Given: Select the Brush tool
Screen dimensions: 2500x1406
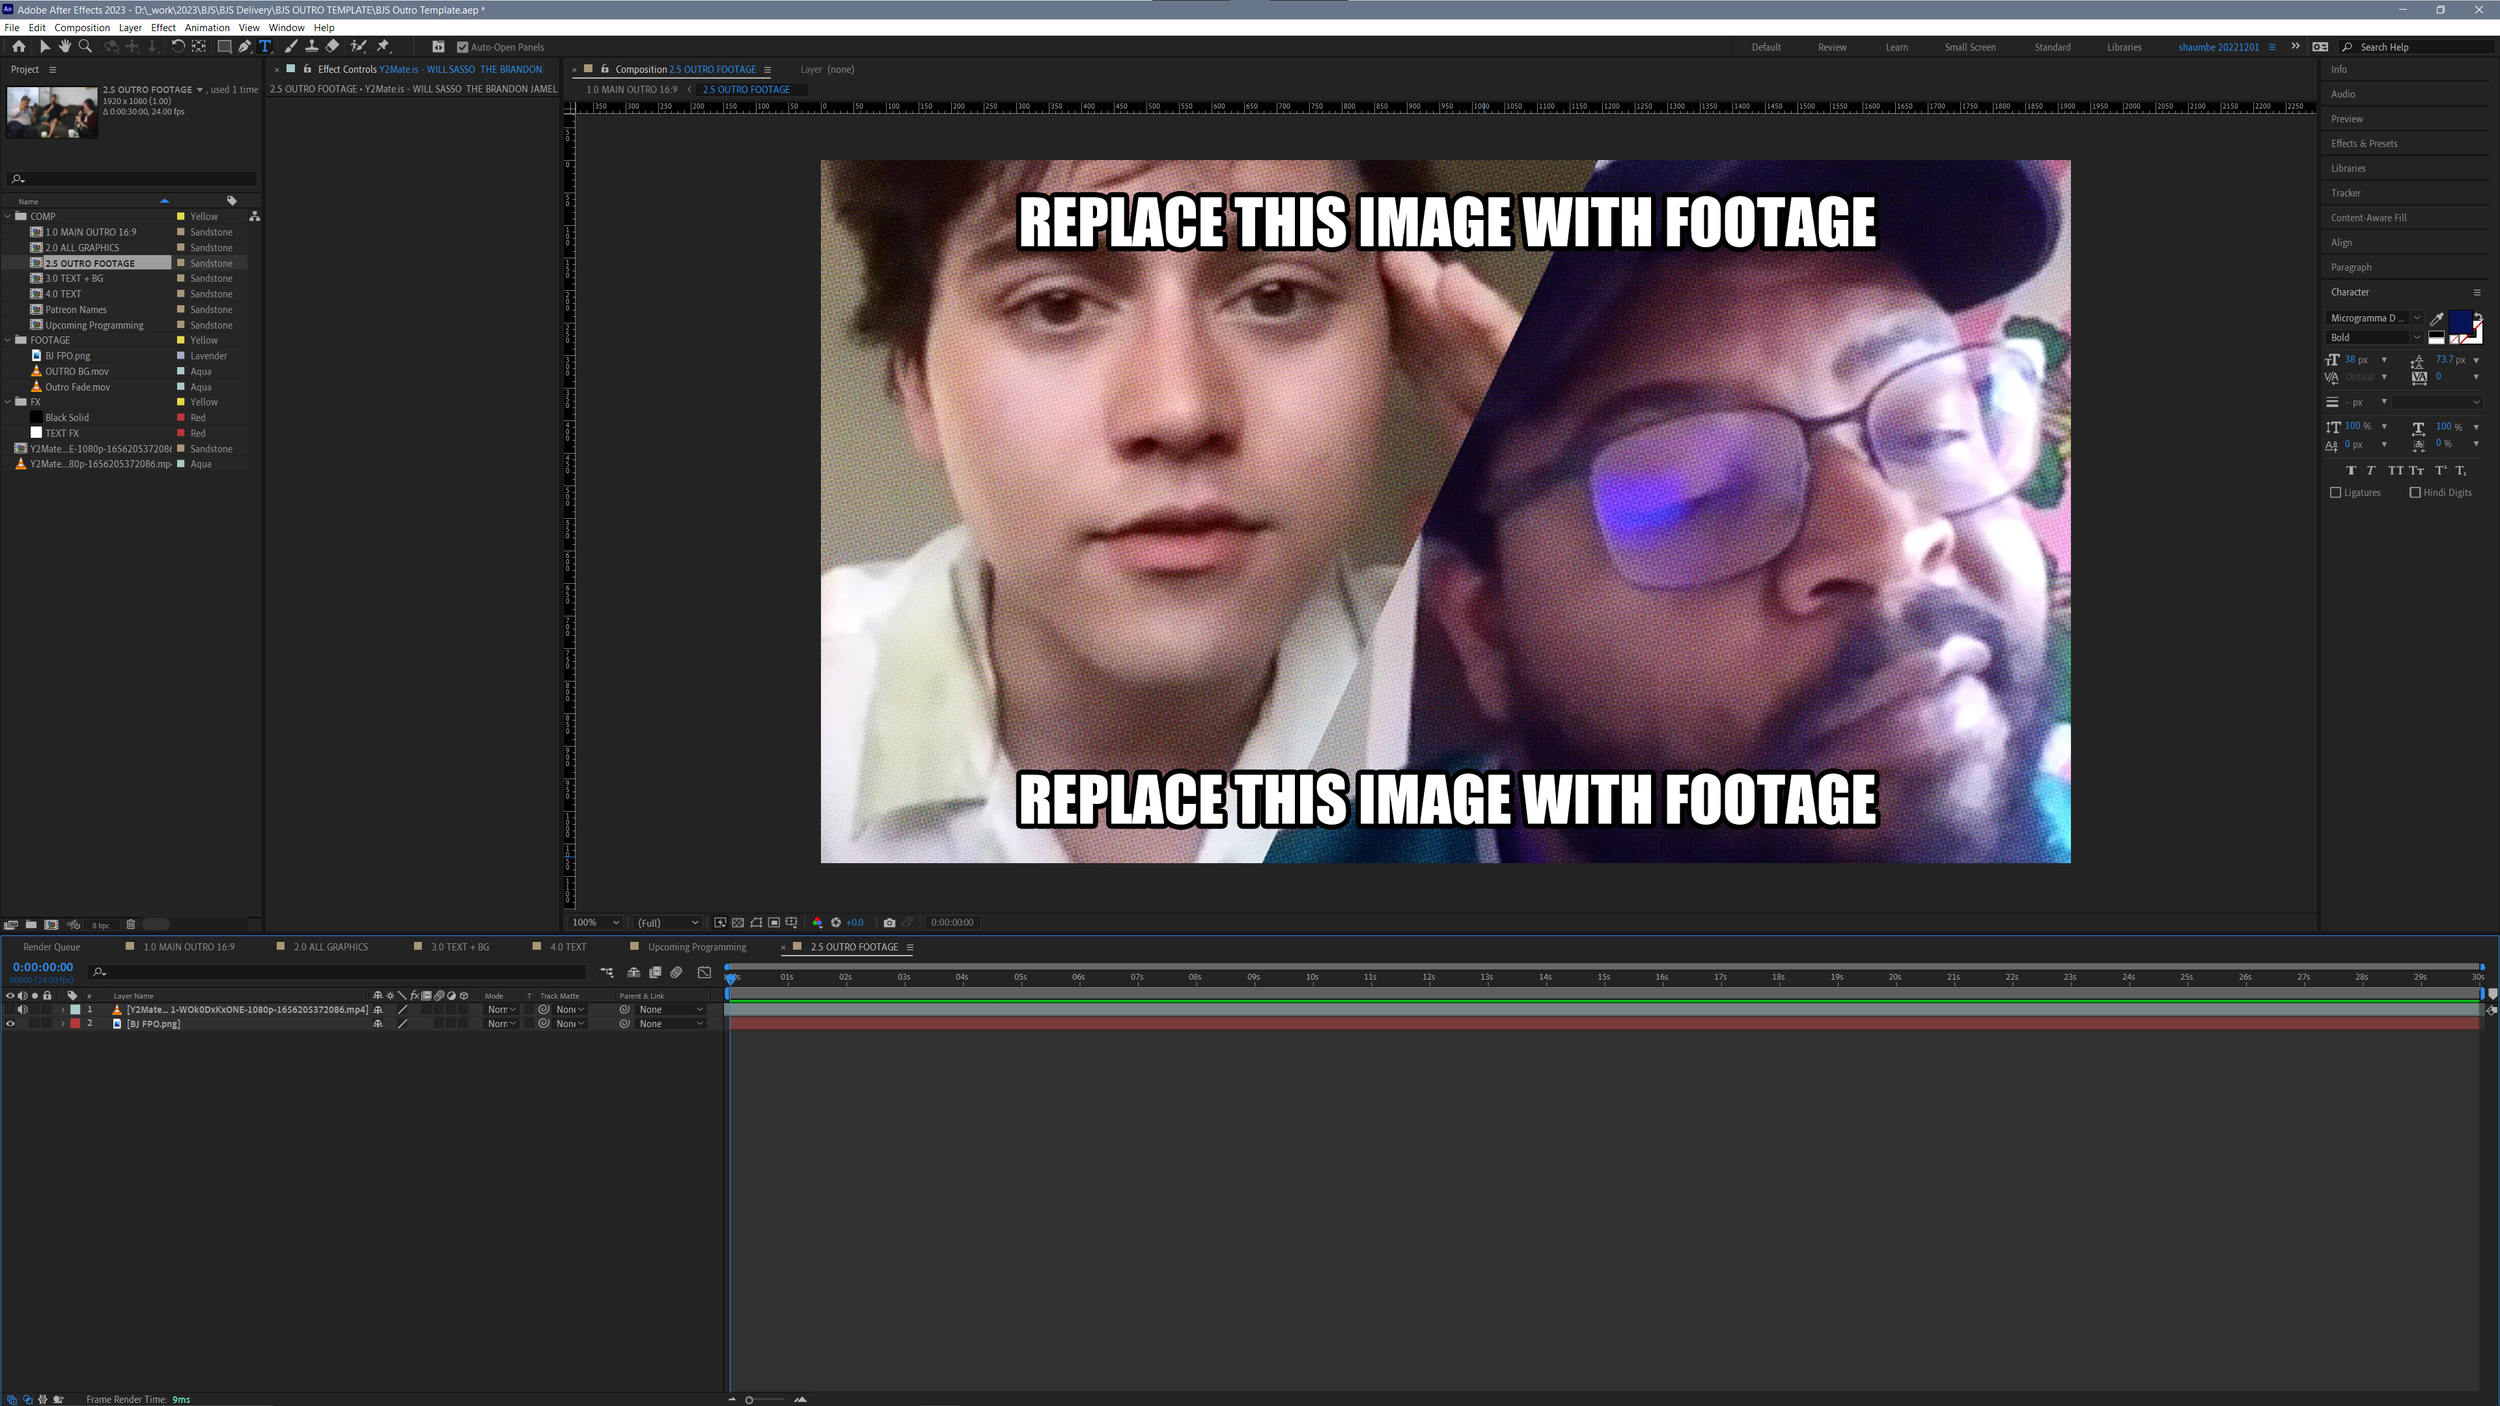Looking at the screenshot, I should point(290,46).
